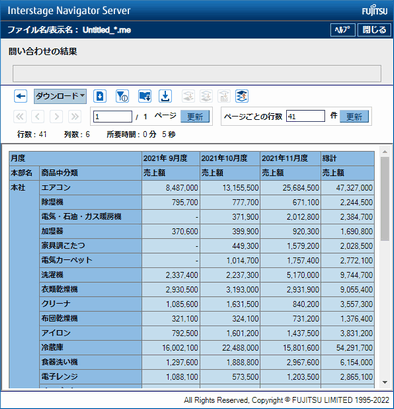
Task: Click the book with arrow icon
Action: pyautogui.click(x=145, y=96)
